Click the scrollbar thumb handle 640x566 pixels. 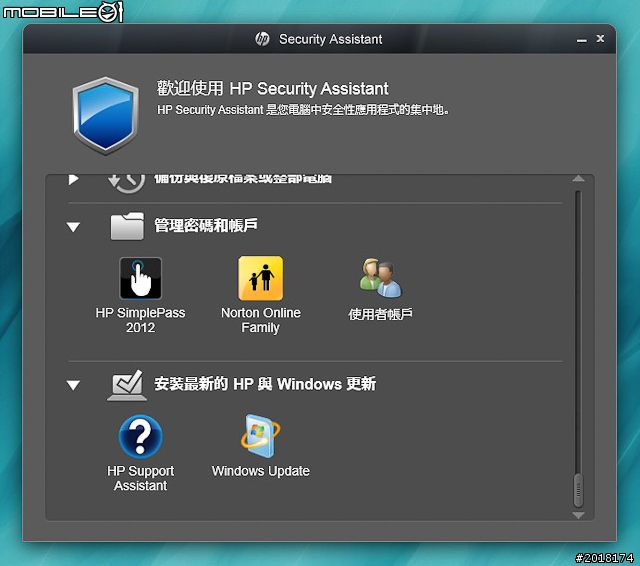coord(578,490)
